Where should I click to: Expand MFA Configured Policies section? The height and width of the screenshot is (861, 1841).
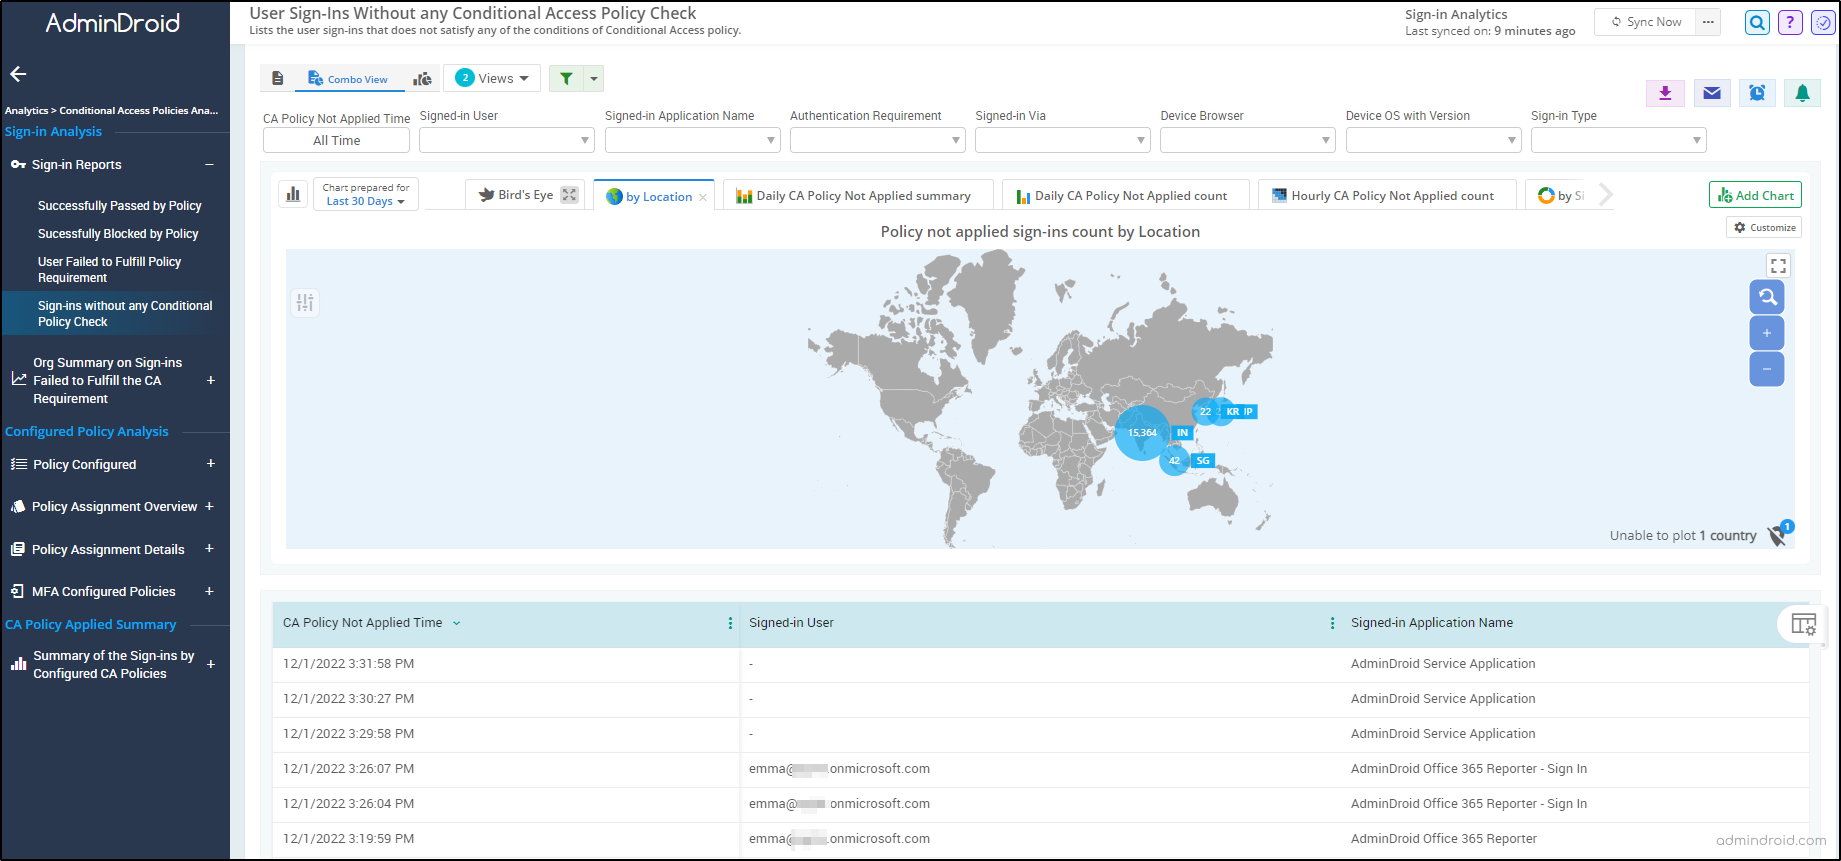coord(210,591)
